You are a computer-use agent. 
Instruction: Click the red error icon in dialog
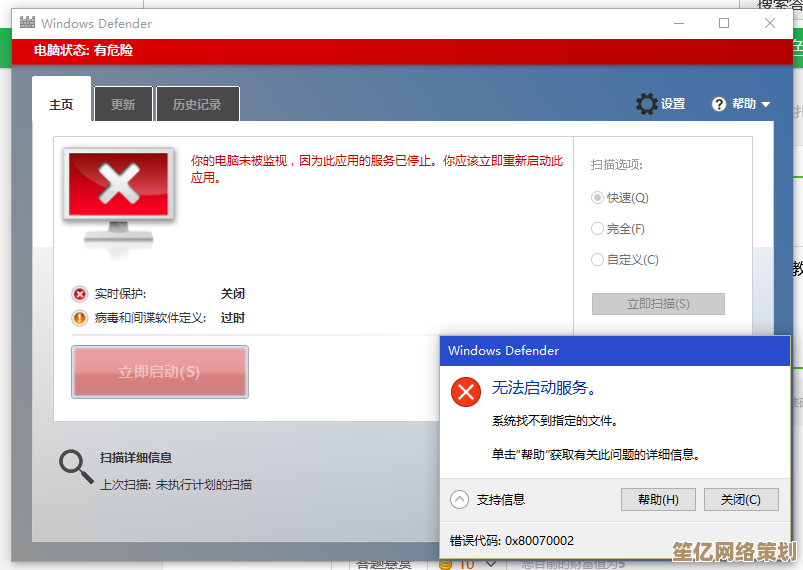[x=465, y=391]
